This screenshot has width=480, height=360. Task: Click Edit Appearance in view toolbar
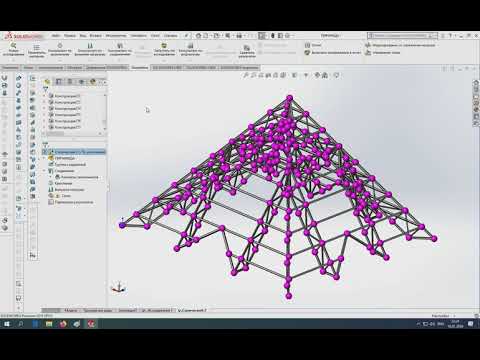[x=317, y=75]
